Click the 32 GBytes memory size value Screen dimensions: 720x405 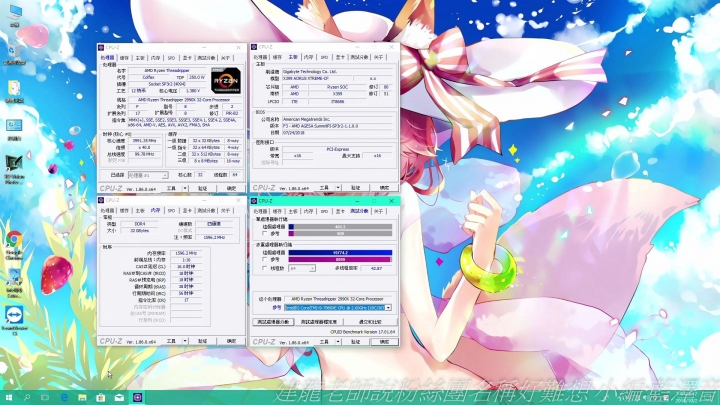pos(140,231)
